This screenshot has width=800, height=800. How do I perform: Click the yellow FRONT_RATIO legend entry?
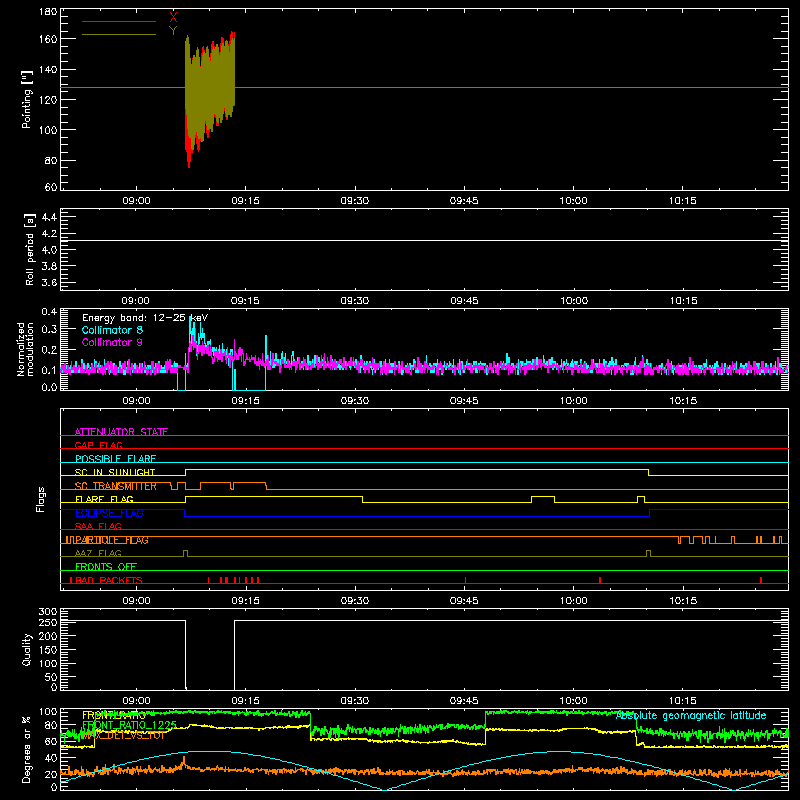[114, 715]
